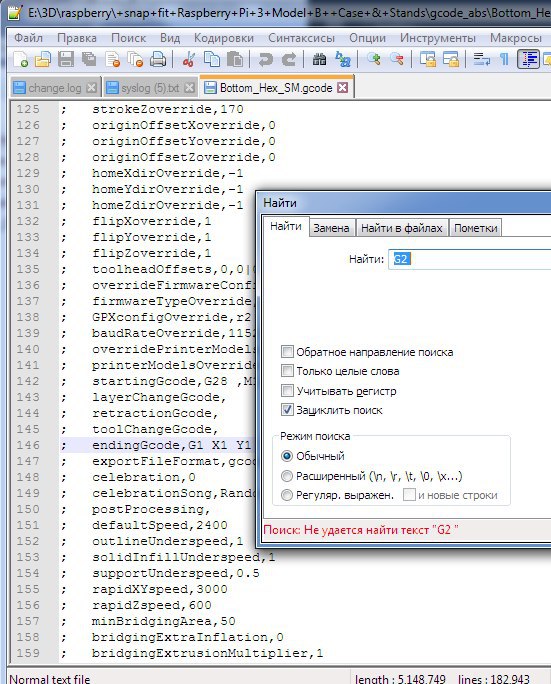This screenshot has height=684, width=551.
Task: Close the Bottom_Hex_SM.gcode tab
Action: pyautogui.click(x=343, y=88)
